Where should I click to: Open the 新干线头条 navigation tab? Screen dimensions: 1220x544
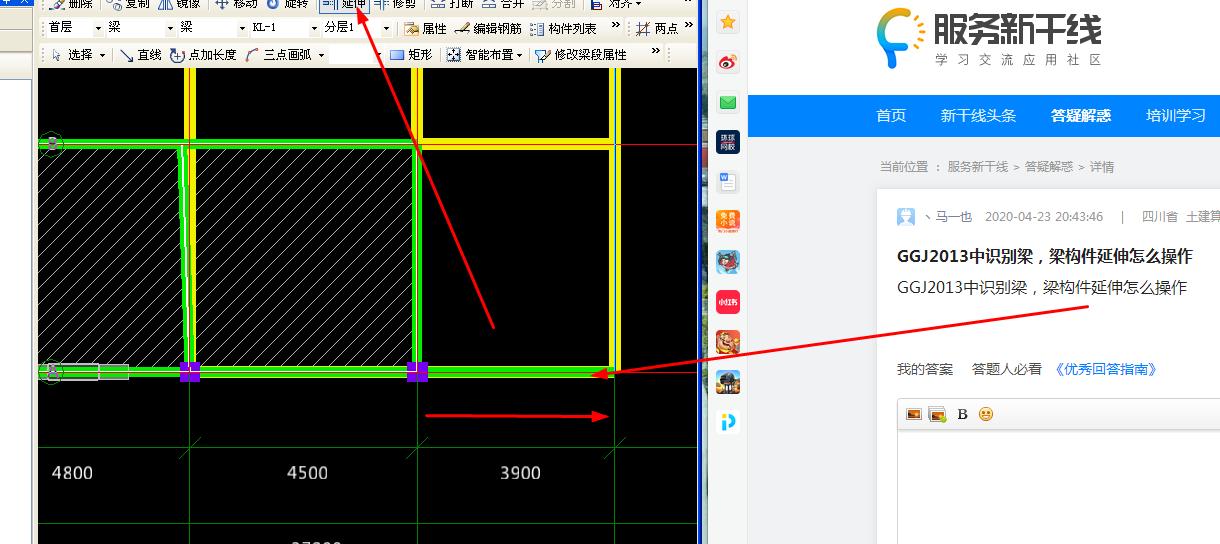[x=978, y=116]
